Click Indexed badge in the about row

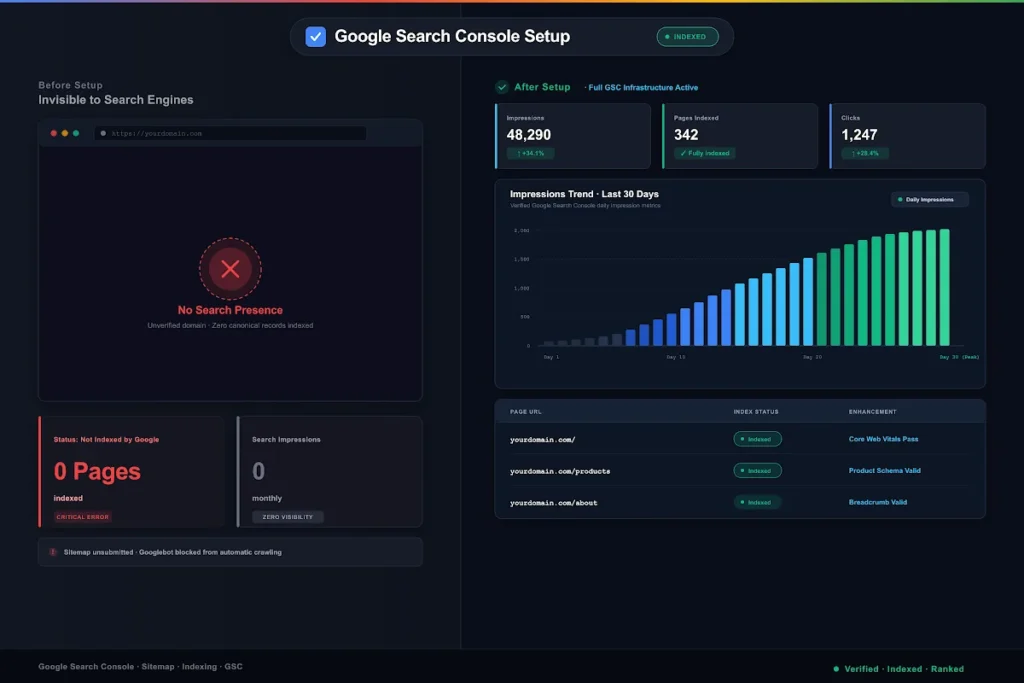[758, 502]
